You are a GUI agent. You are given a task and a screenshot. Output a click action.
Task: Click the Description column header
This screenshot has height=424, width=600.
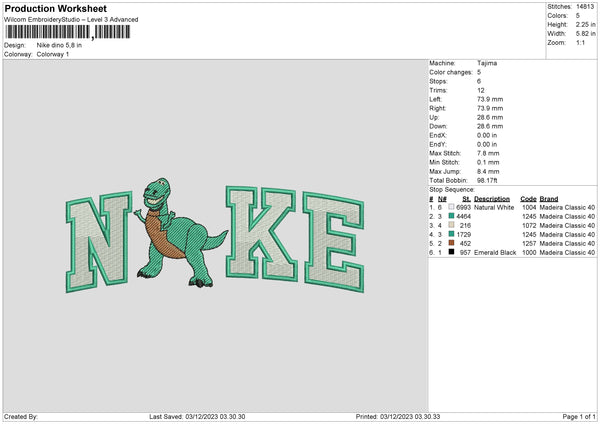[492, 199]
